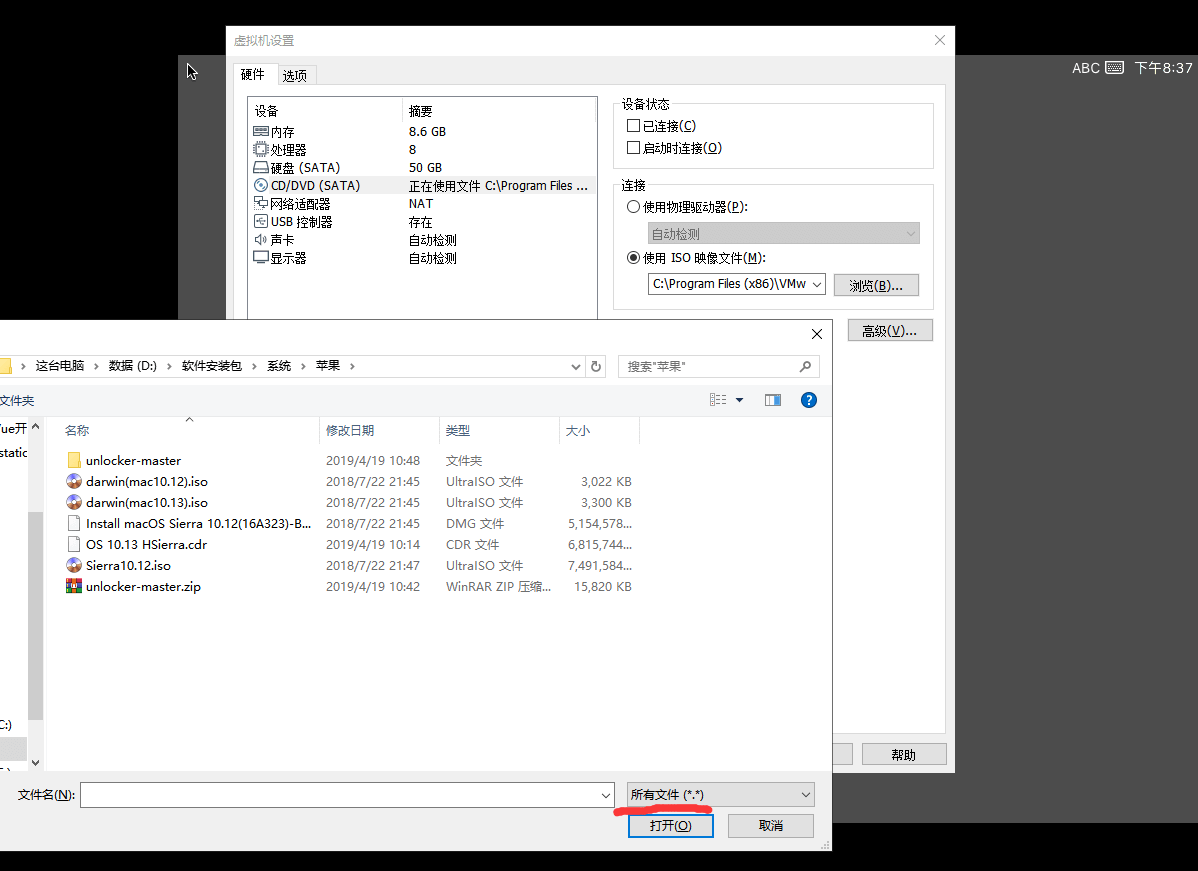Open the unlocker-master folder icon

click(x=74, y=461)
